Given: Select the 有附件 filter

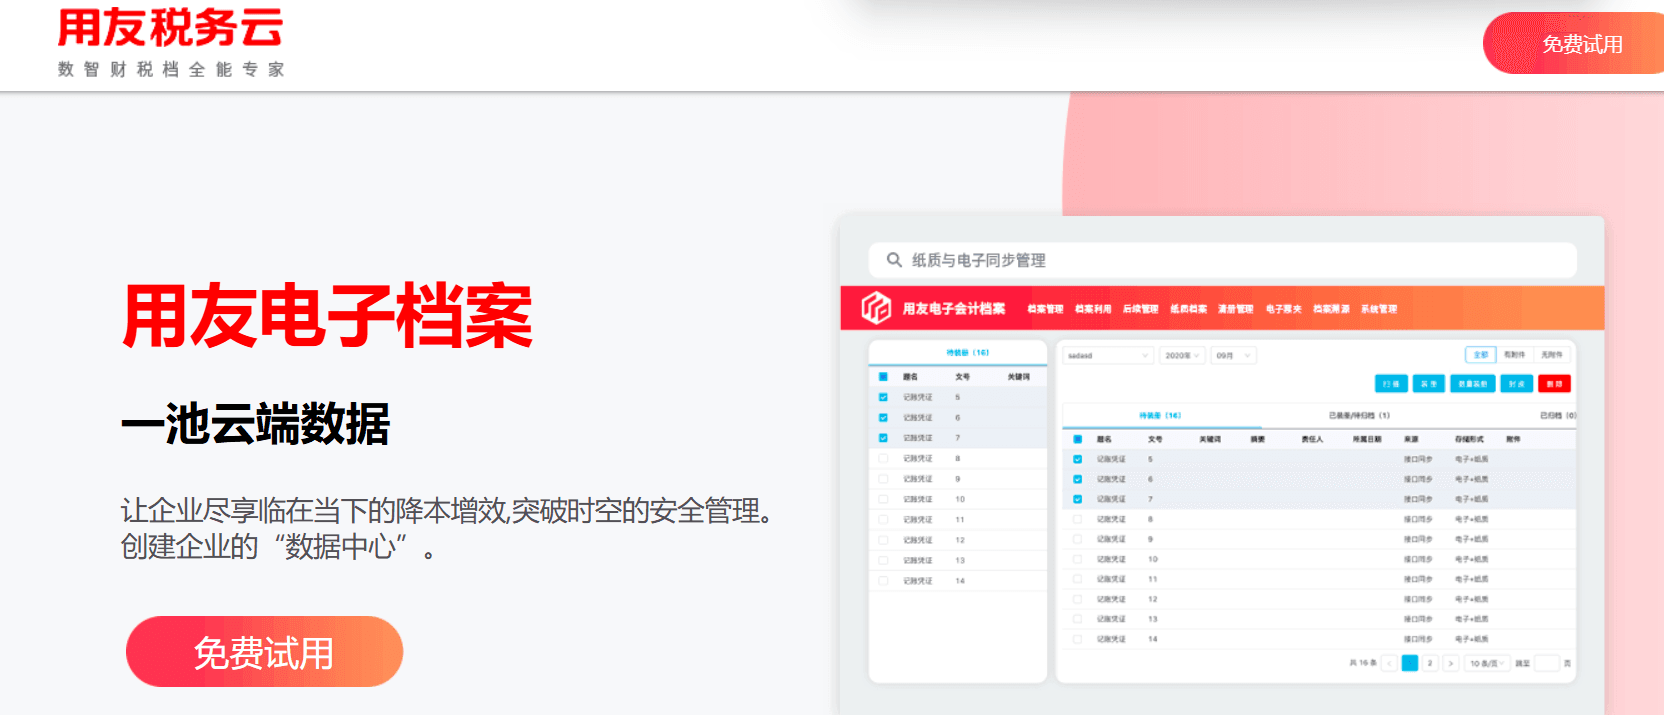Looking at the screenshot, I should pos(1514,355).
